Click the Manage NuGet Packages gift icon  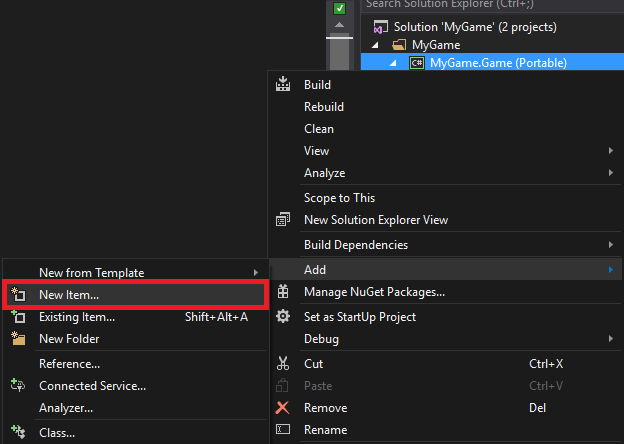click(283, 292)
